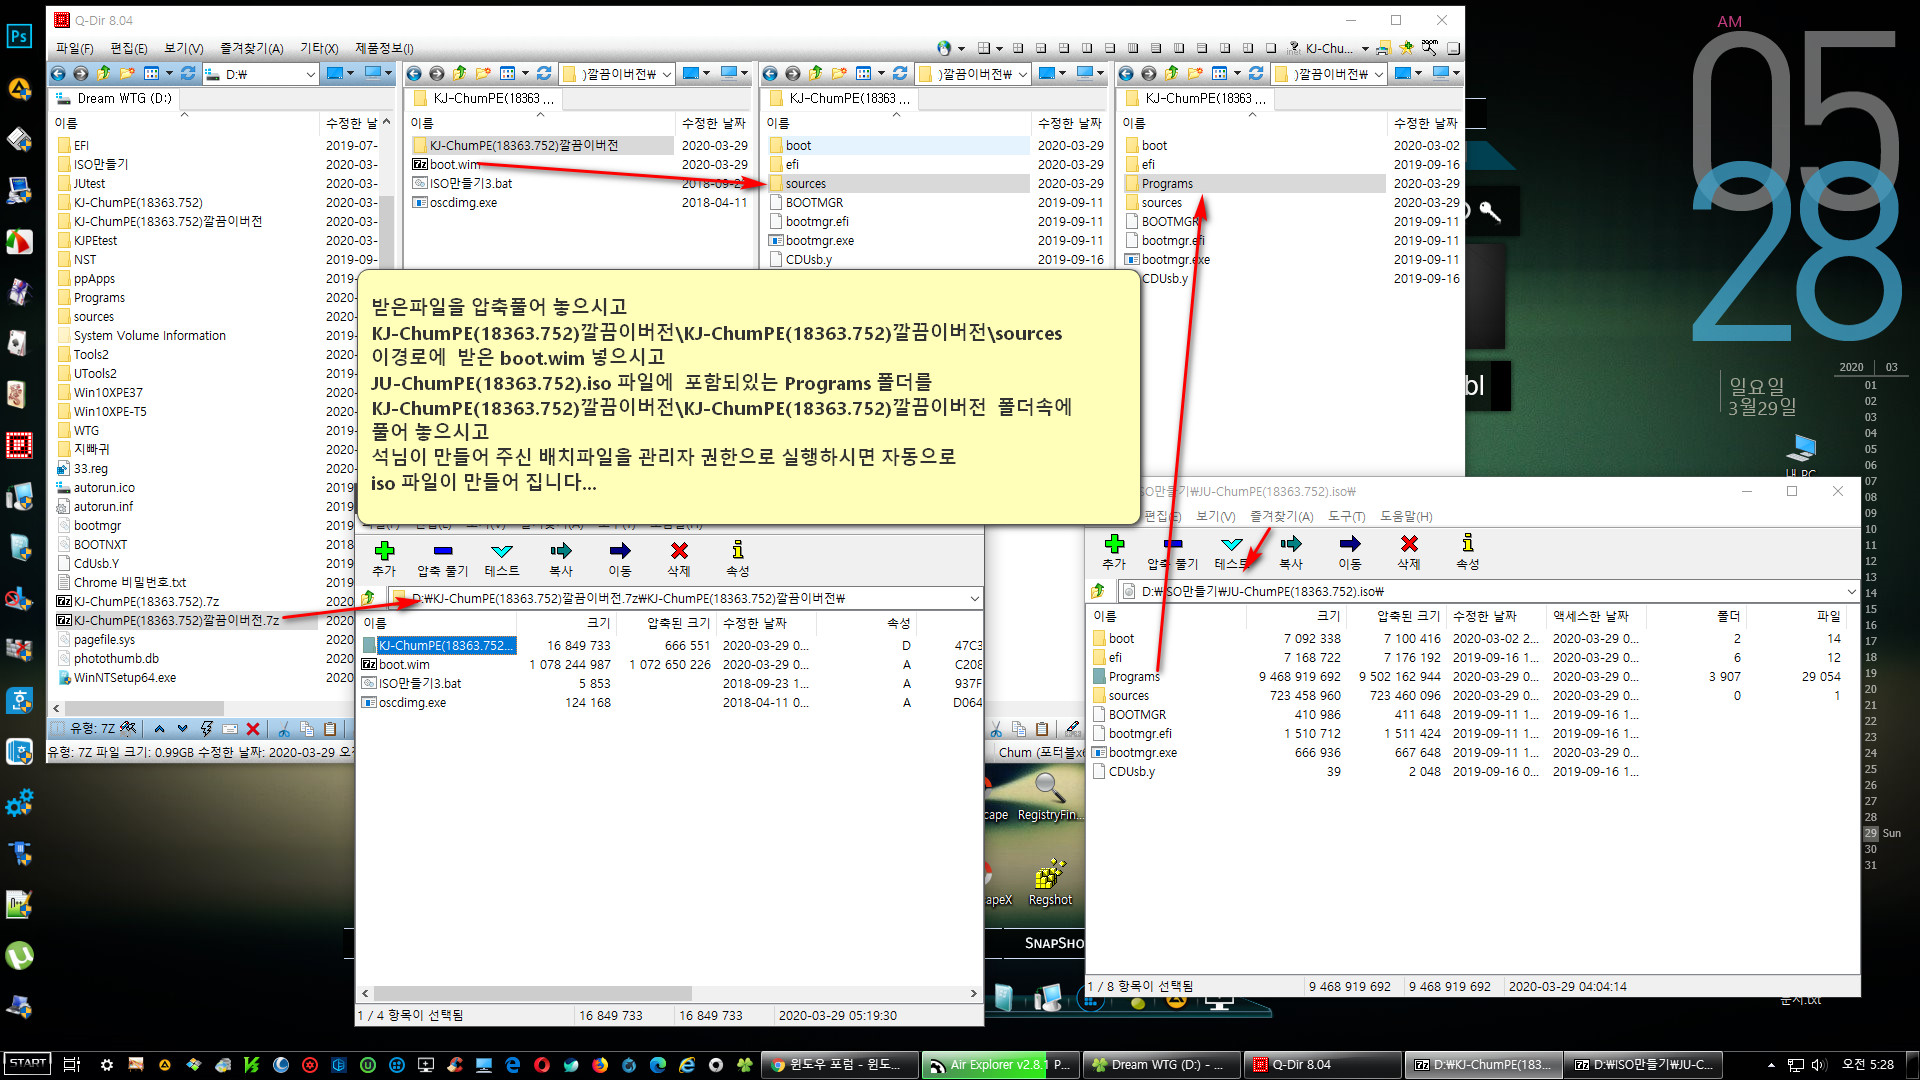Open 도움말(H) menu in ISO 7-Zip window
This screenshot has width=1920, height=1080.
pos(1406,516)
